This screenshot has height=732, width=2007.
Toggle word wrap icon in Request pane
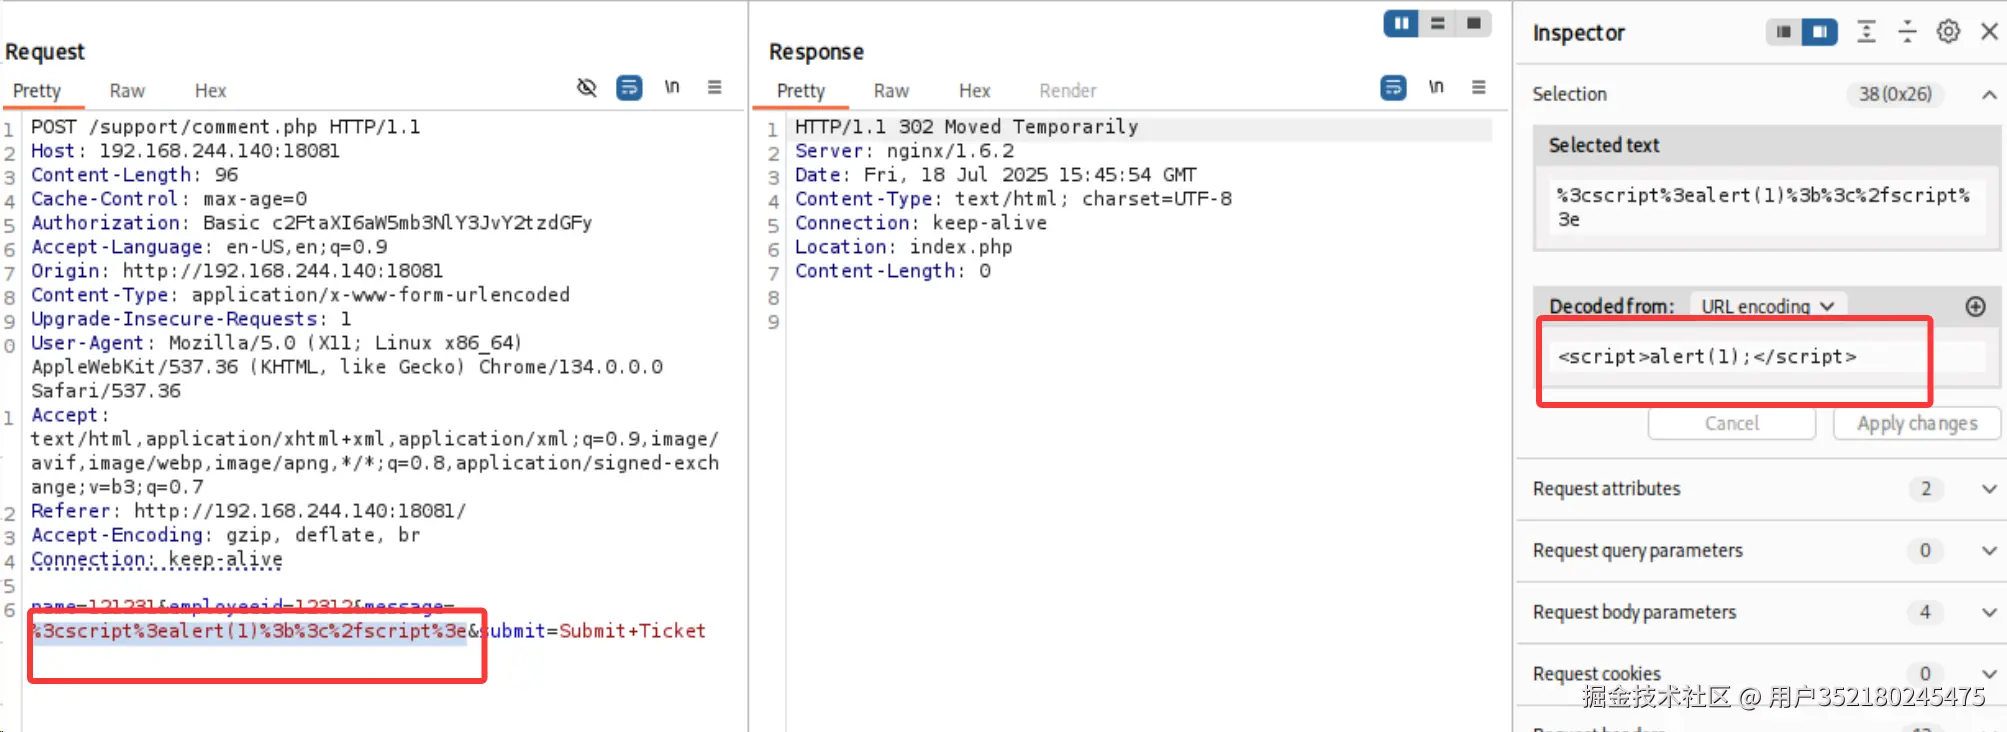(x=629, y=88)
